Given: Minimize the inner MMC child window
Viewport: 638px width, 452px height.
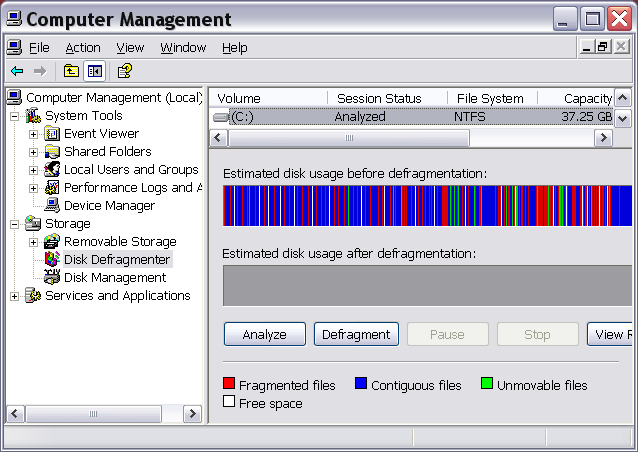Looking at the screenshot, I should click(586, 47).
